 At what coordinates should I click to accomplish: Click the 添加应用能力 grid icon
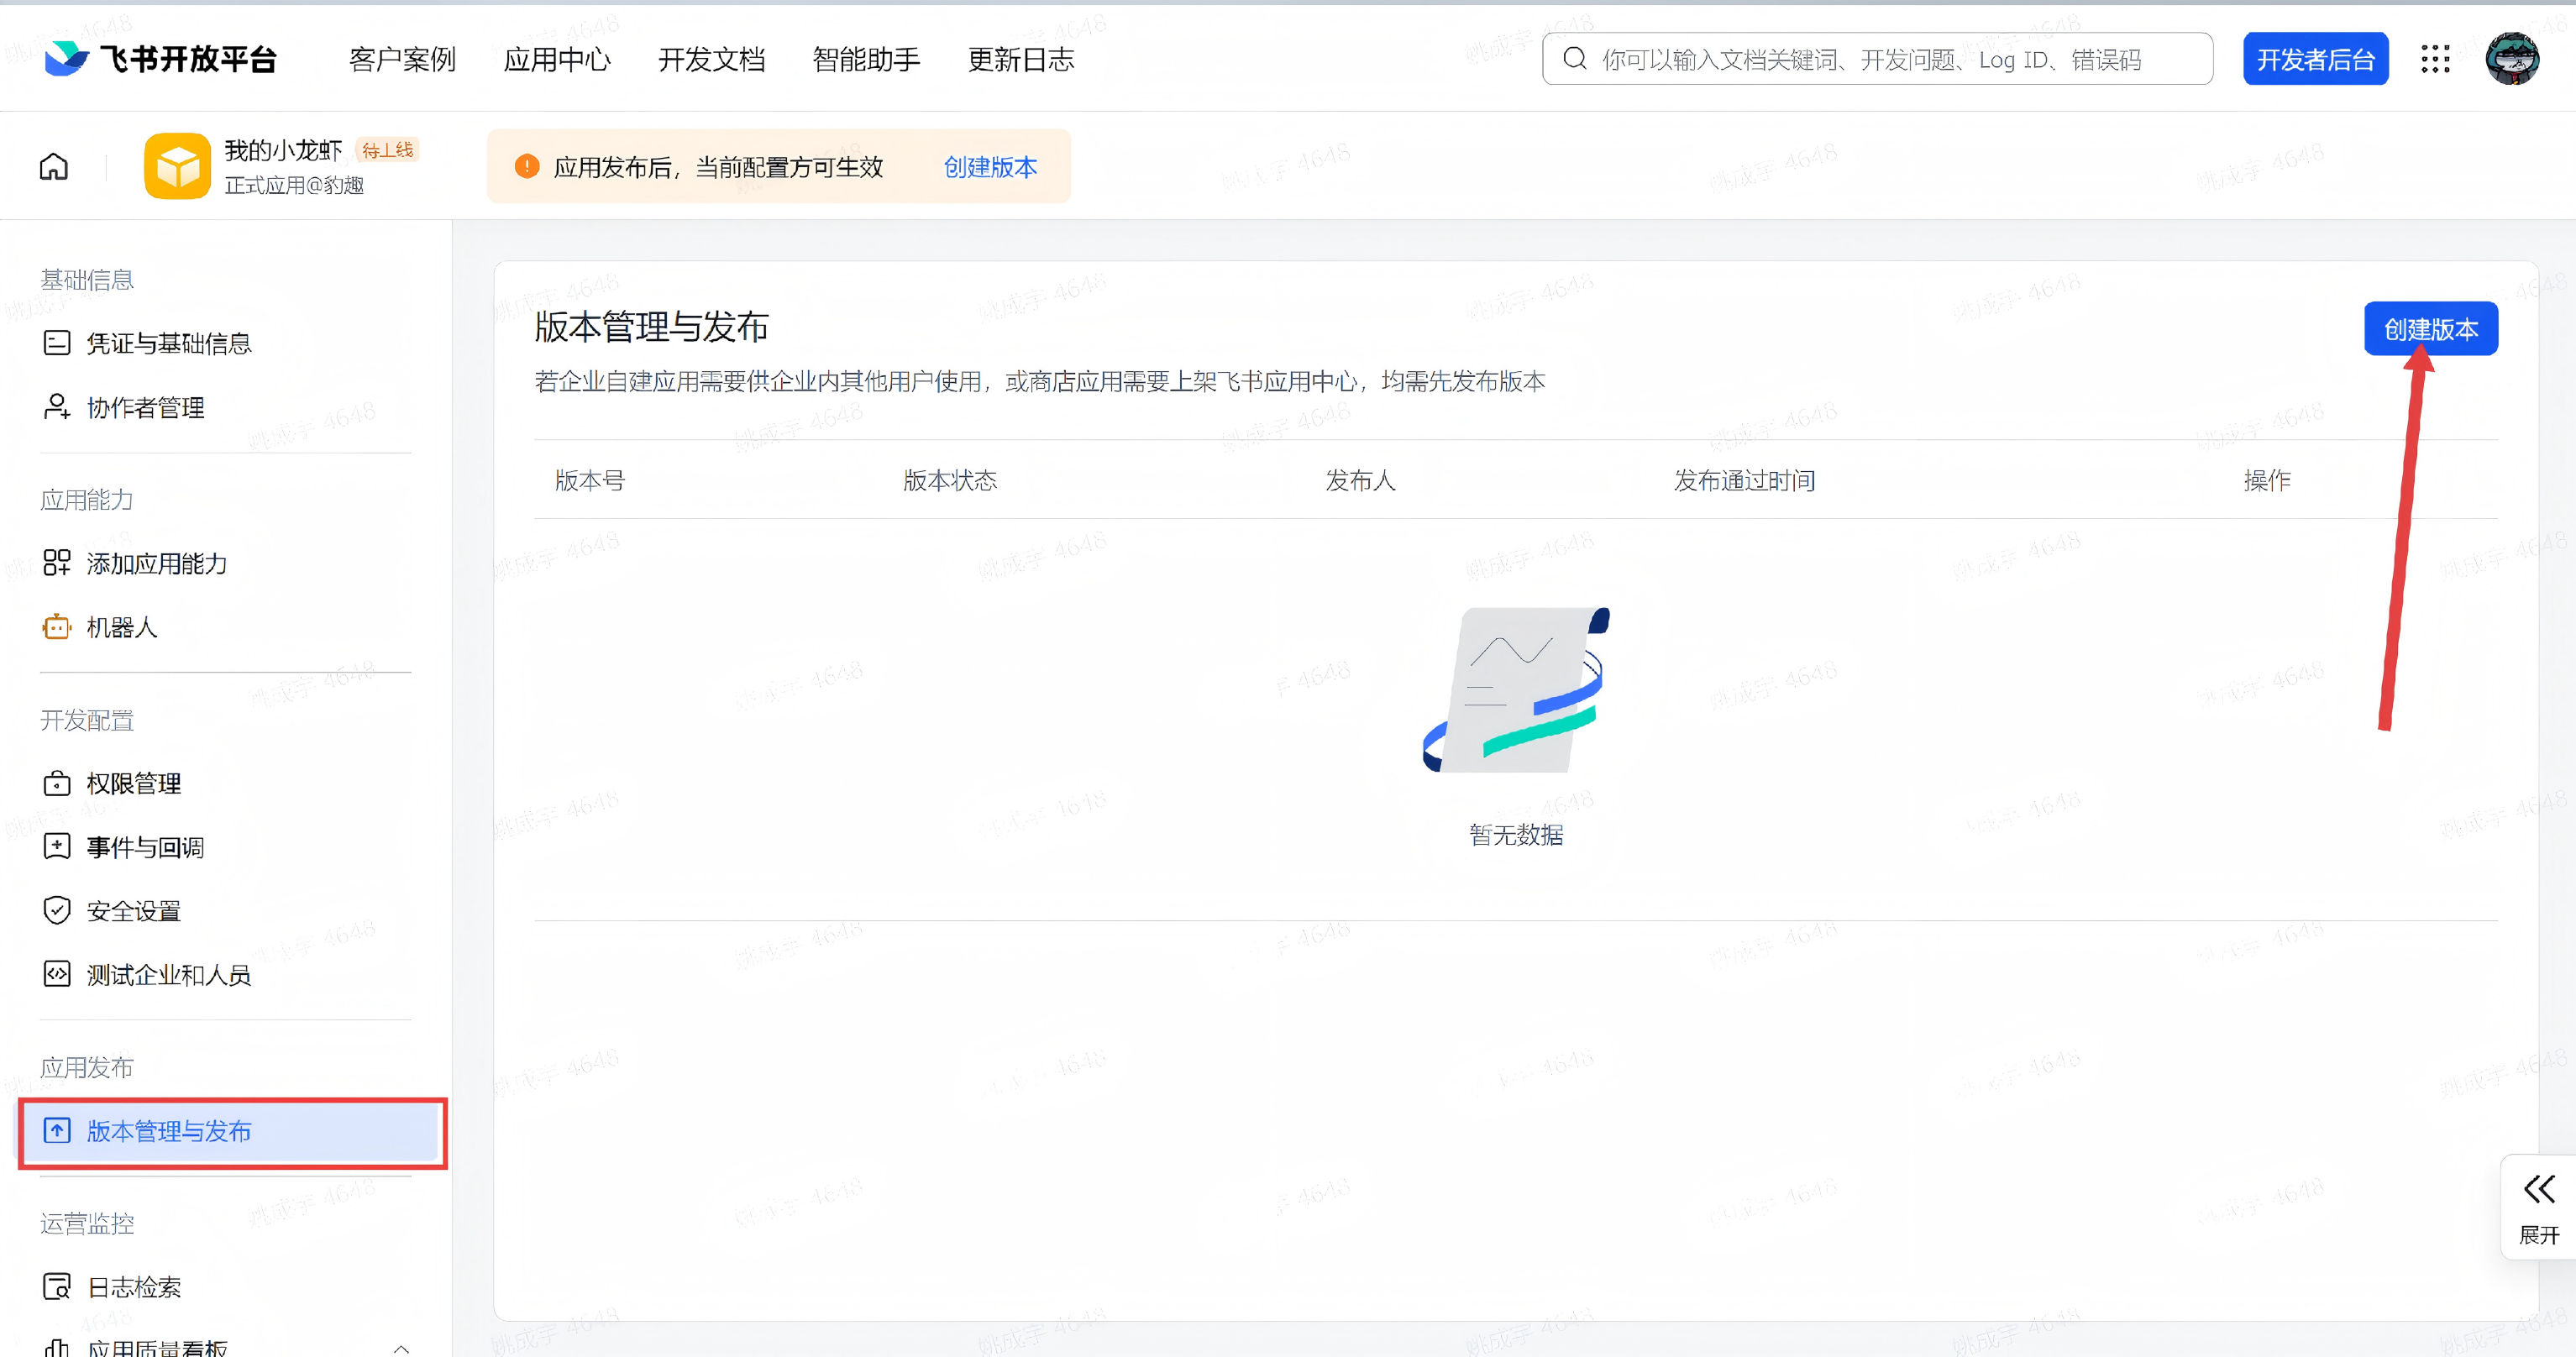57,563
